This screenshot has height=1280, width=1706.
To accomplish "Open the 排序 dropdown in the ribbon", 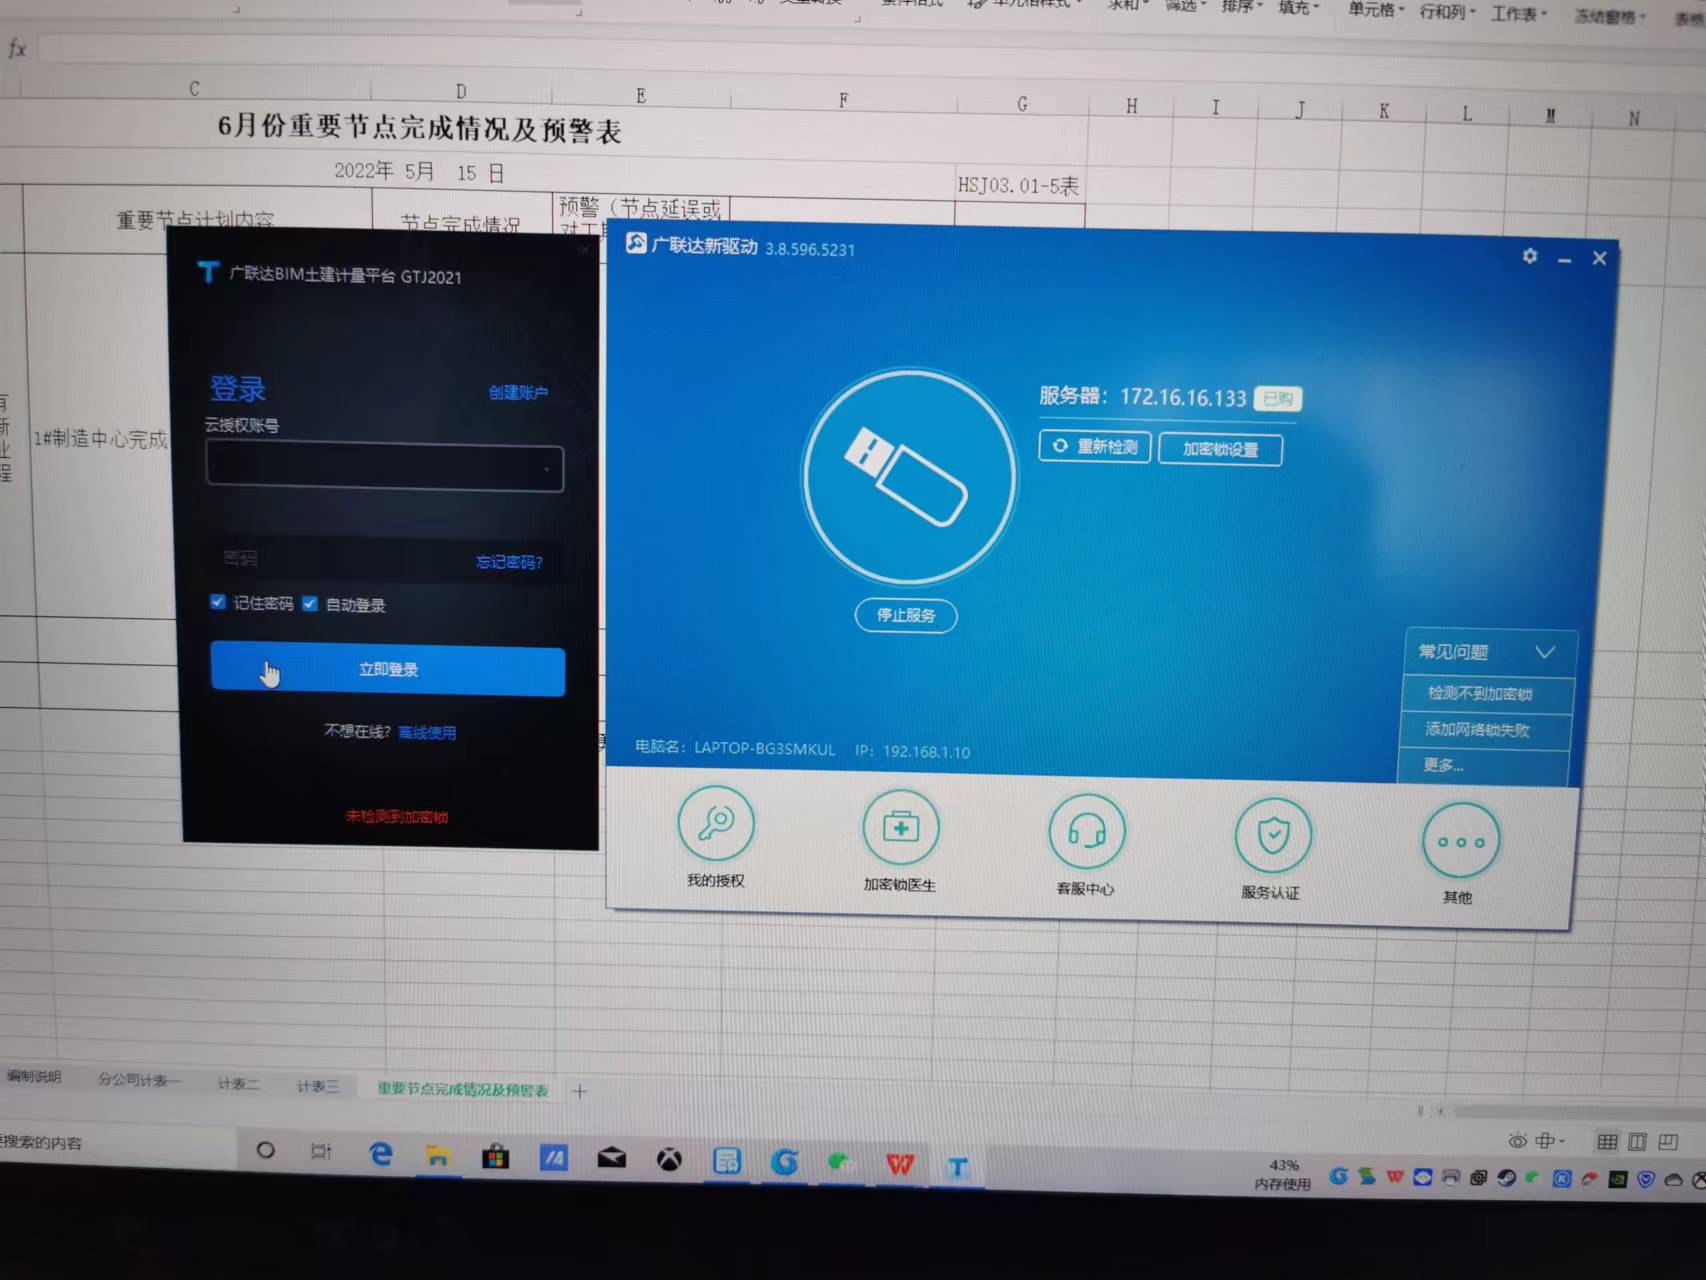I will 1242,7.
